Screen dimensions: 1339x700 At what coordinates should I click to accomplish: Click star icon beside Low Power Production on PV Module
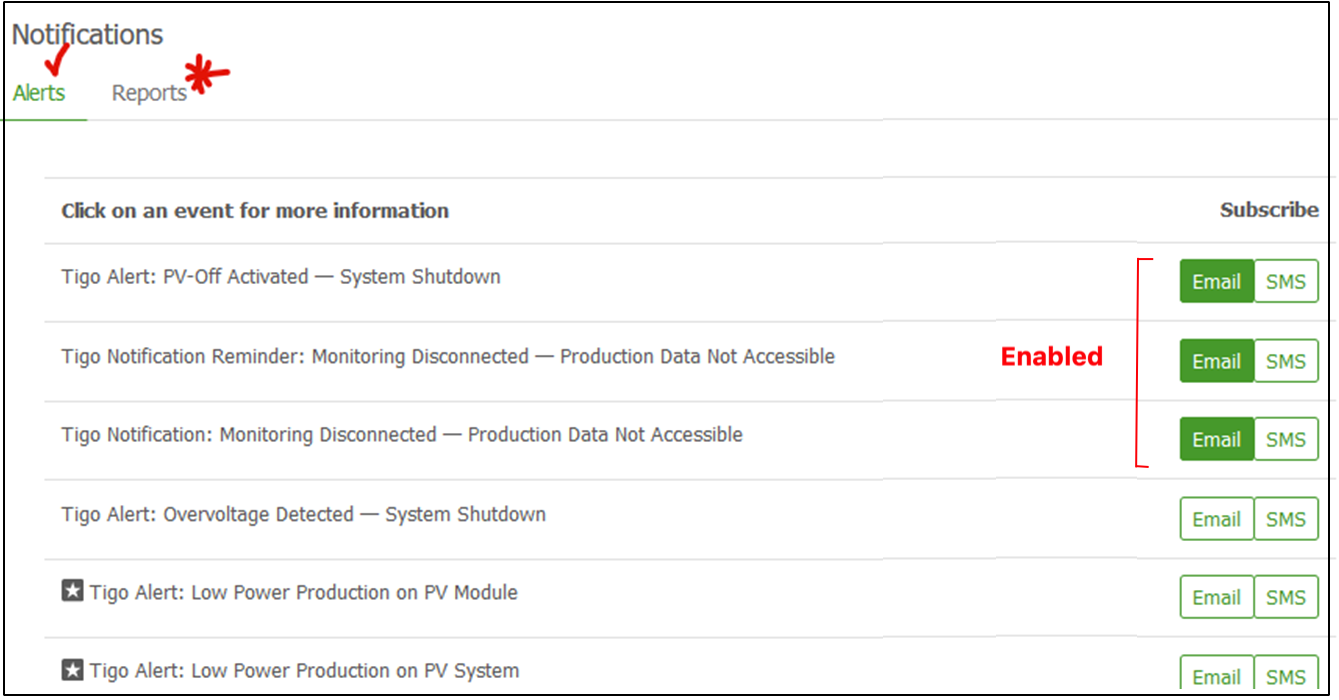(72, 592)
